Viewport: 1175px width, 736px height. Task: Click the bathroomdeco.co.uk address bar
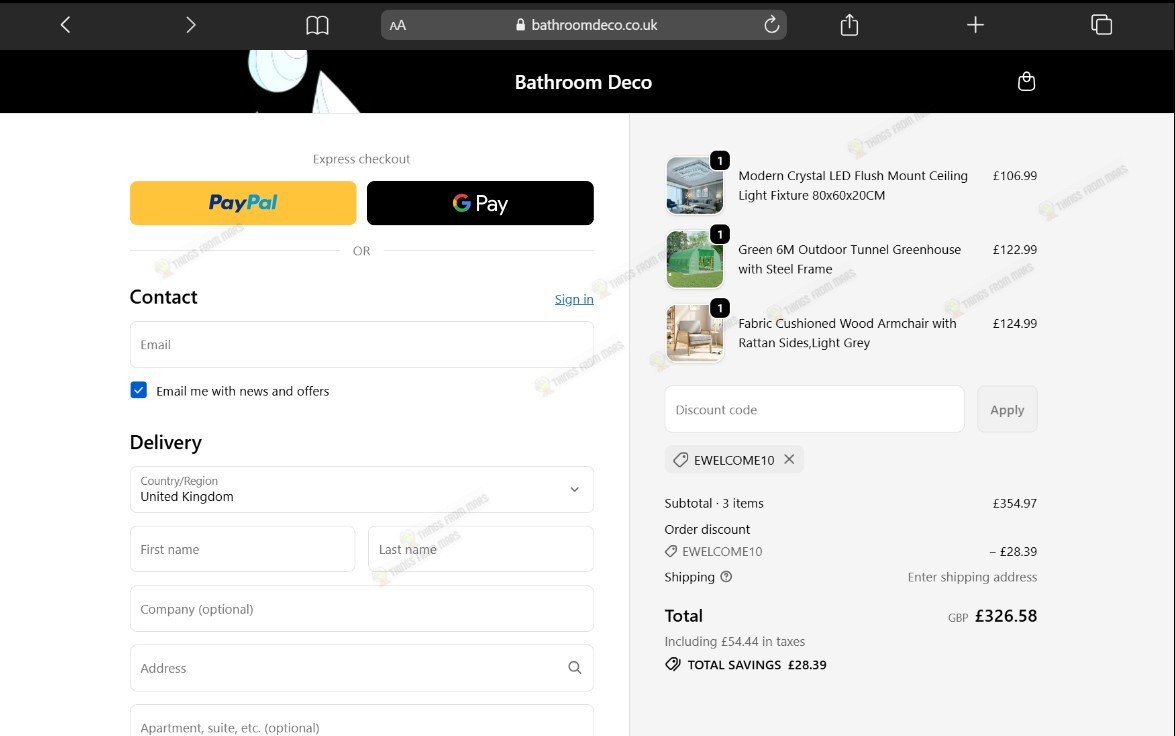click(x=584, y=25)
